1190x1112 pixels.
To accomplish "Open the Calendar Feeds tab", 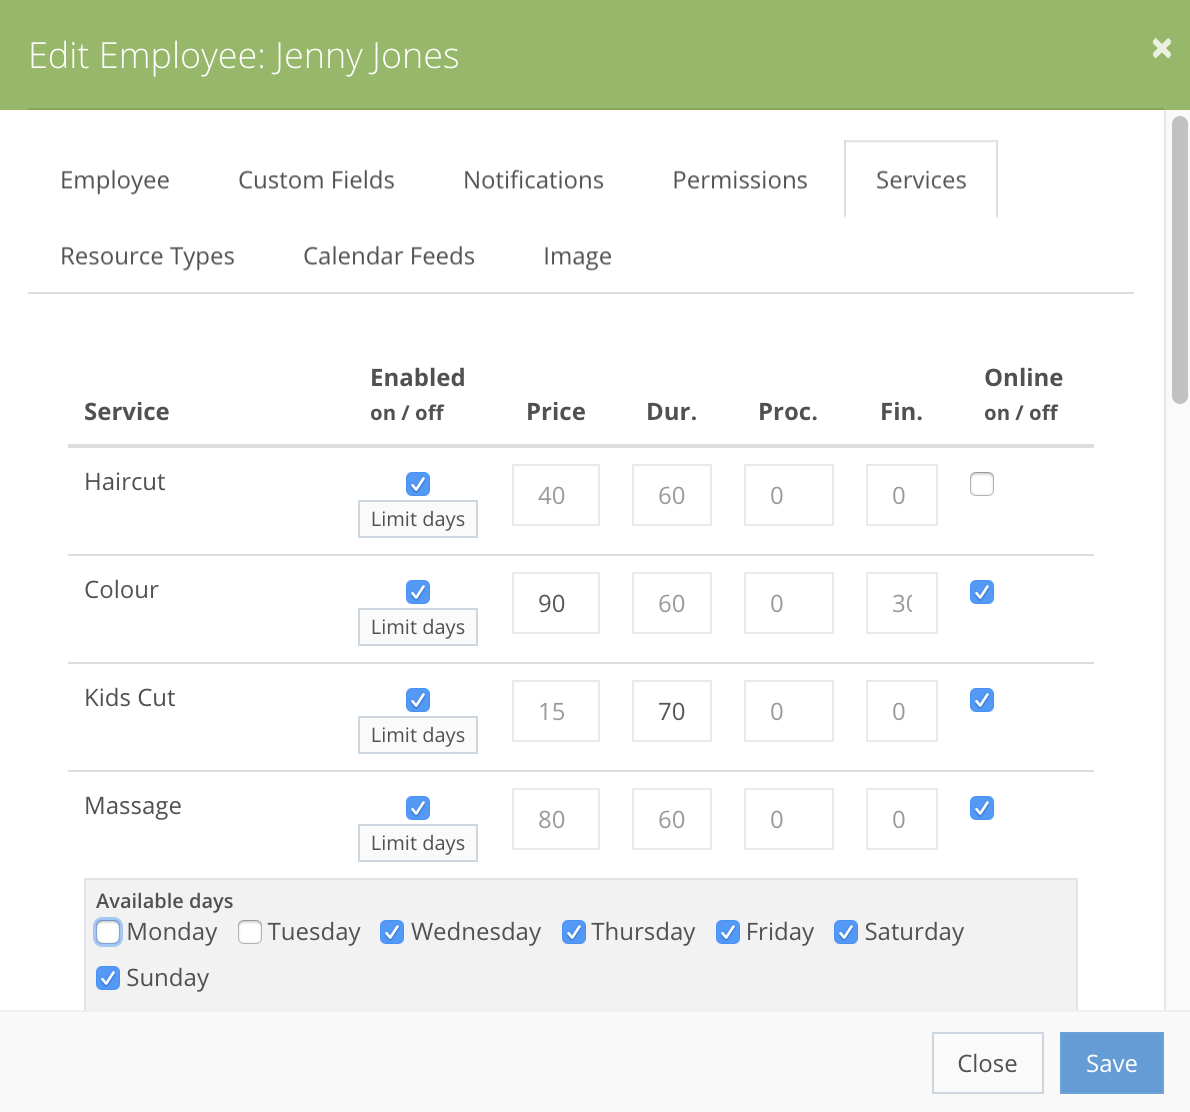I will click(388, 256).
